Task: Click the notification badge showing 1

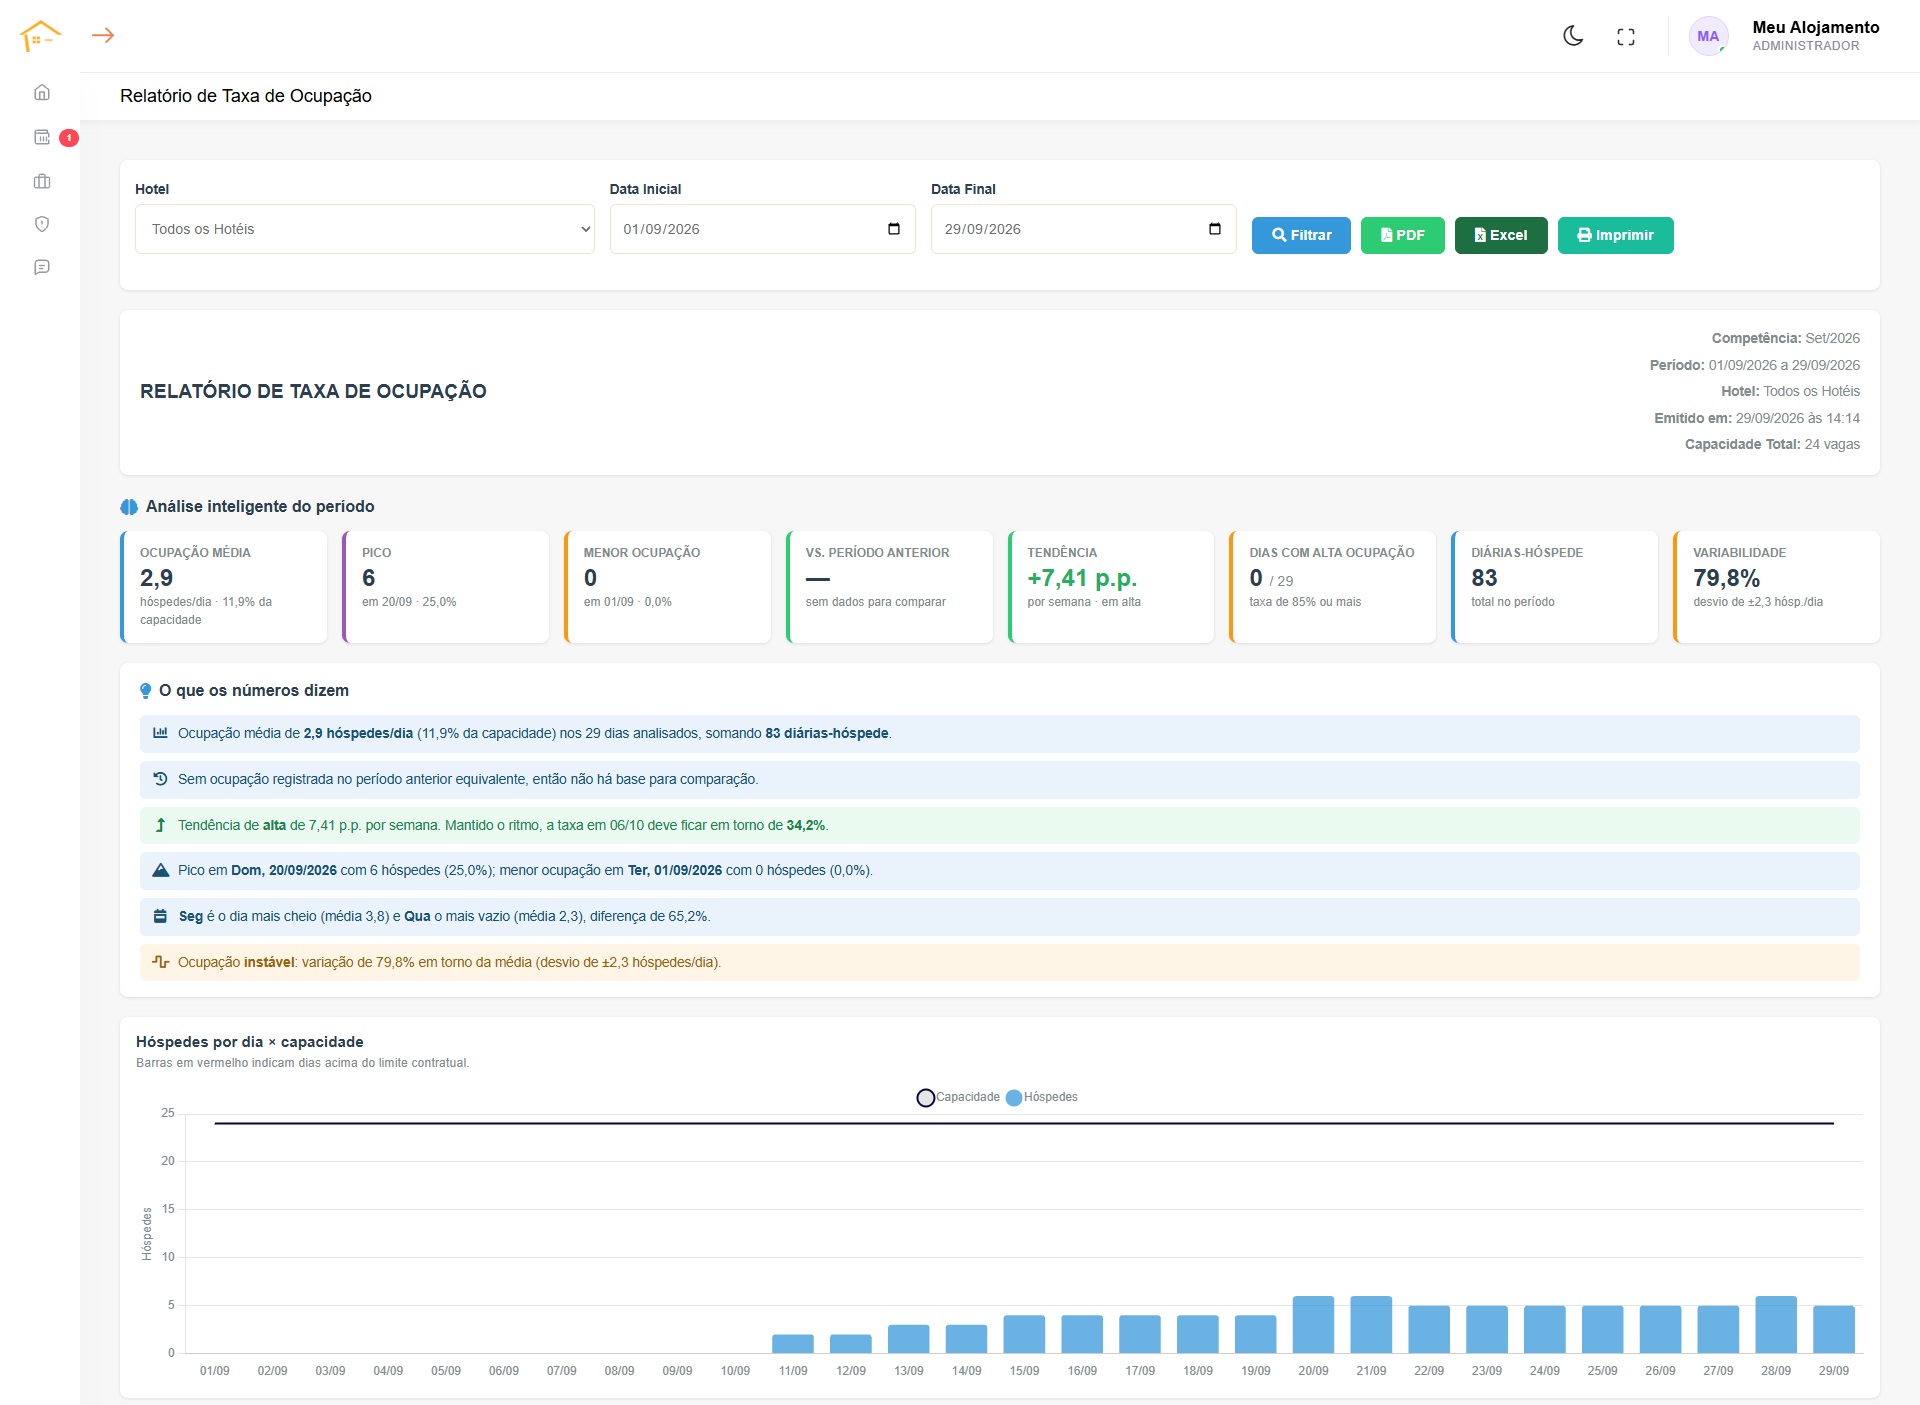Action: (69, 138)
